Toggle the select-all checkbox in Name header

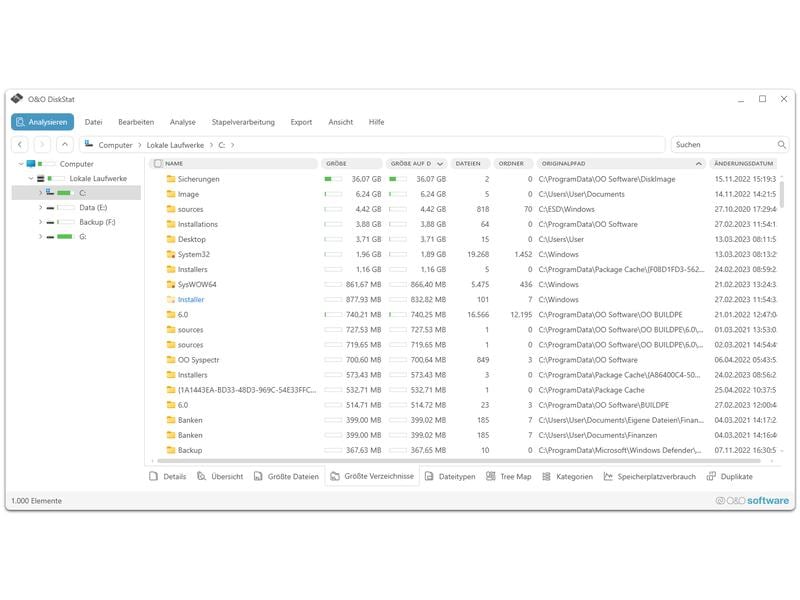pyautogui.click(x=158, y=164)
